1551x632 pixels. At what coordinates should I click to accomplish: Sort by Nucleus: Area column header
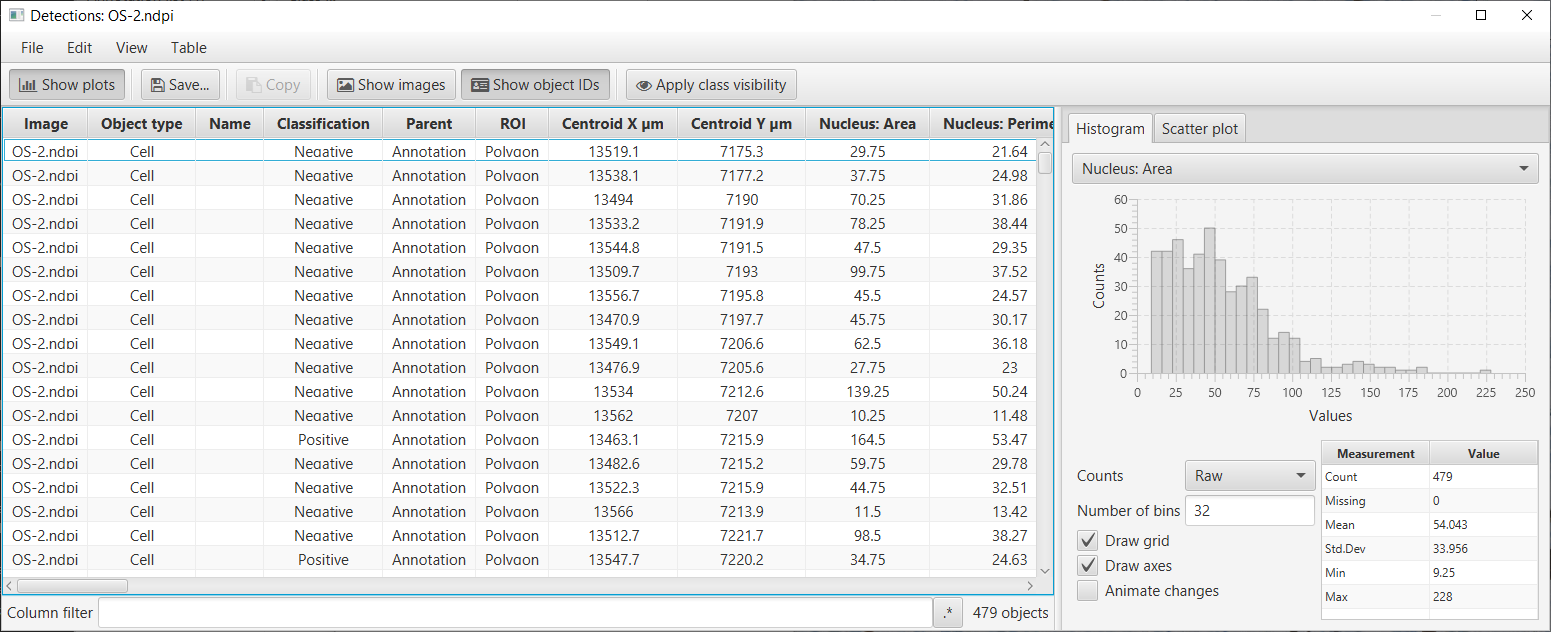[867, 124]
